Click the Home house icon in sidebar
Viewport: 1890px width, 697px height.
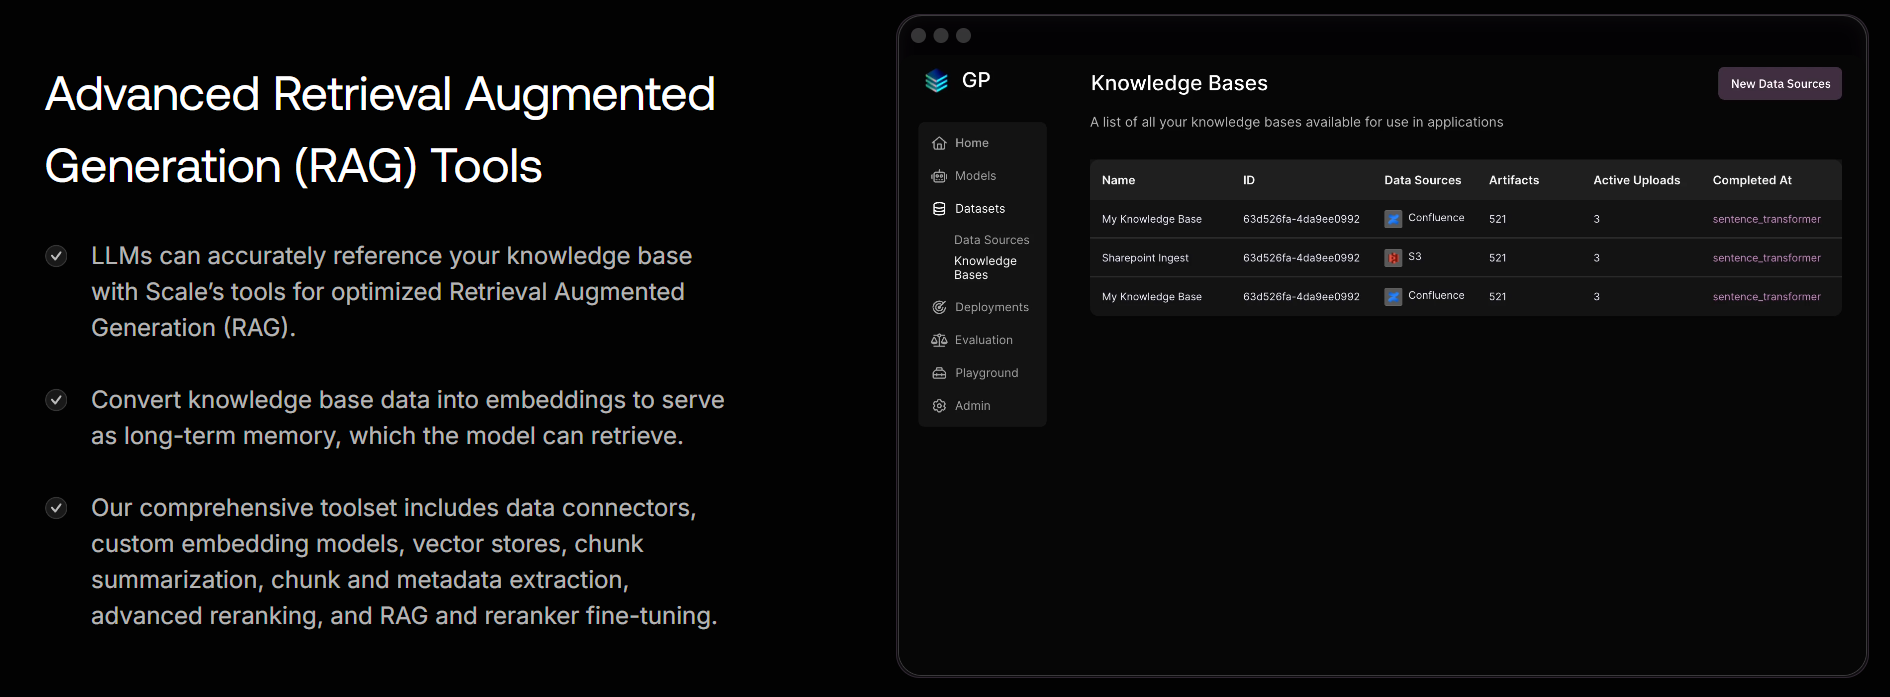coord(939,143)
